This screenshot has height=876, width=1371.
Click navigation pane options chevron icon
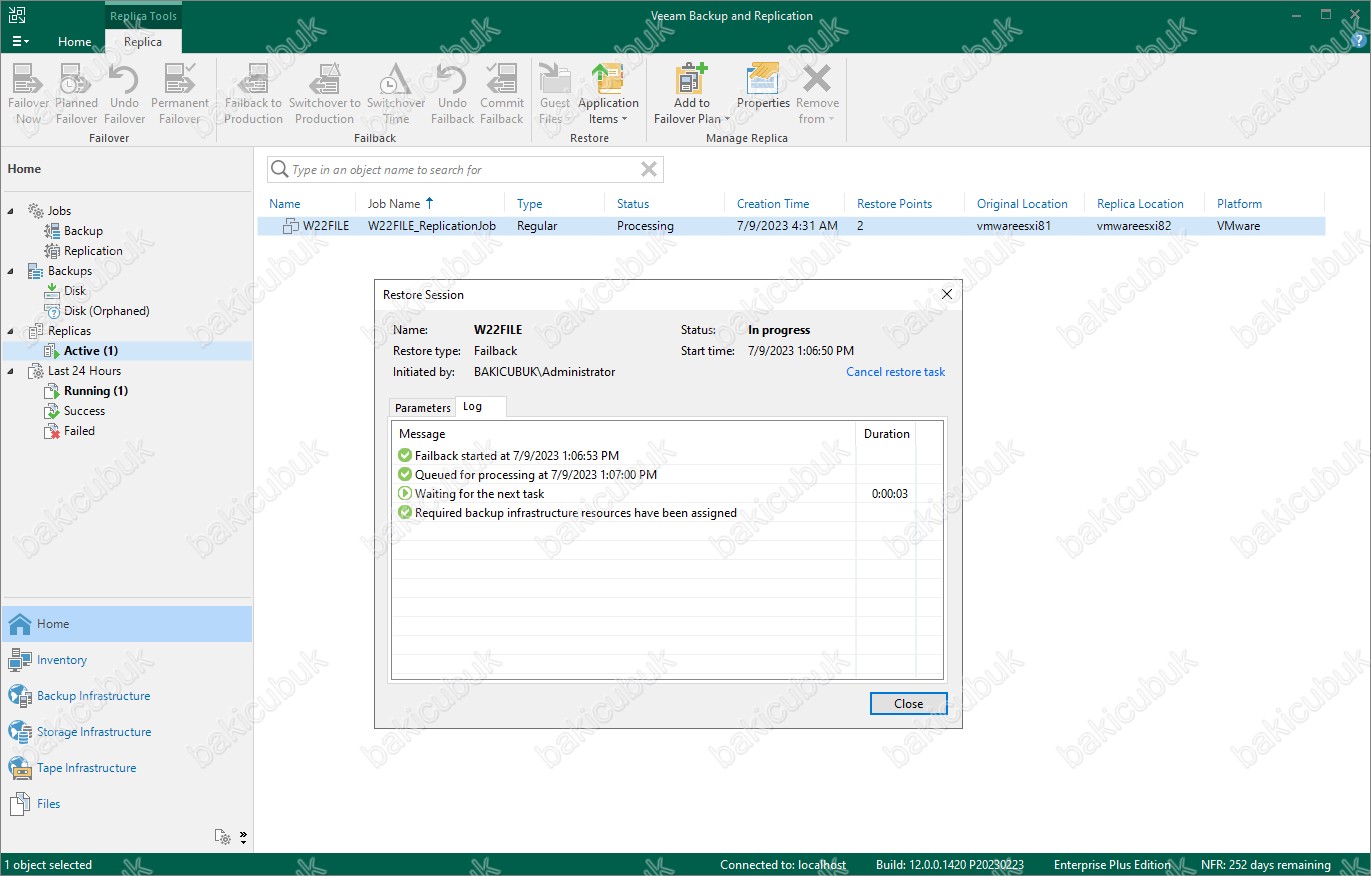(x=243, y=837)
